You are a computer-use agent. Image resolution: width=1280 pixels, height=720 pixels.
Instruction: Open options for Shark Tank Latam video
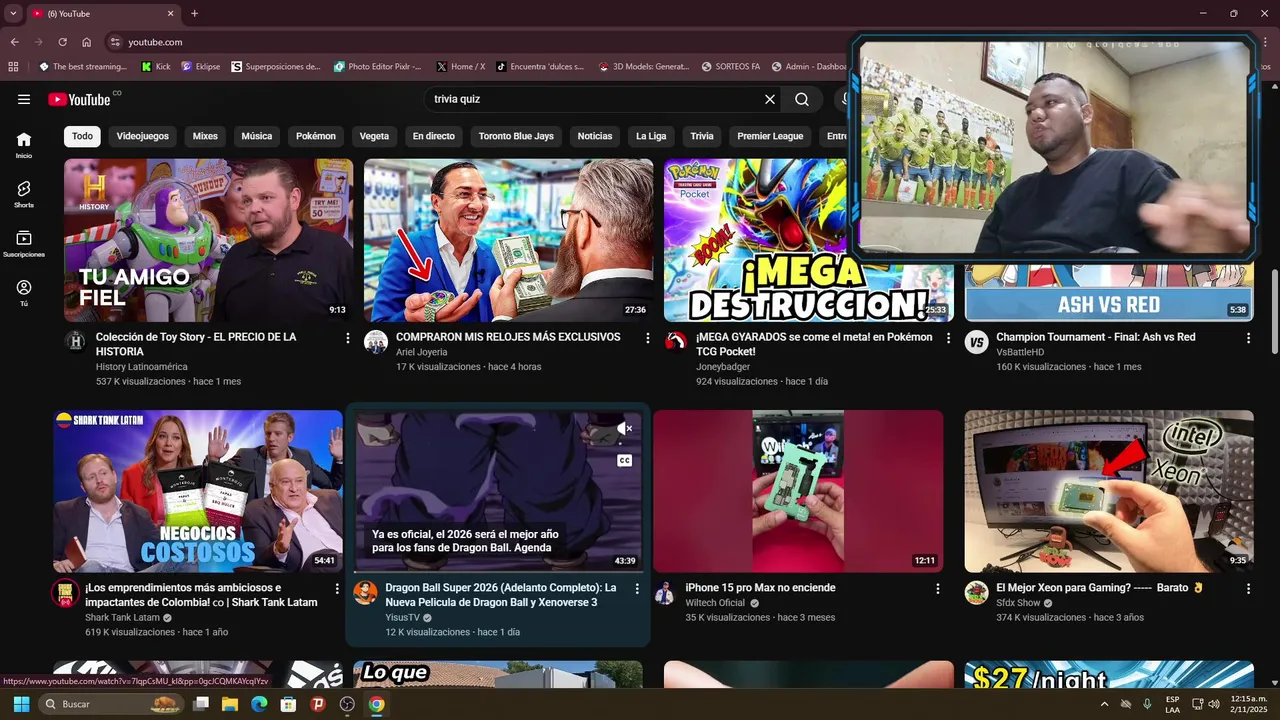[337, 588]
